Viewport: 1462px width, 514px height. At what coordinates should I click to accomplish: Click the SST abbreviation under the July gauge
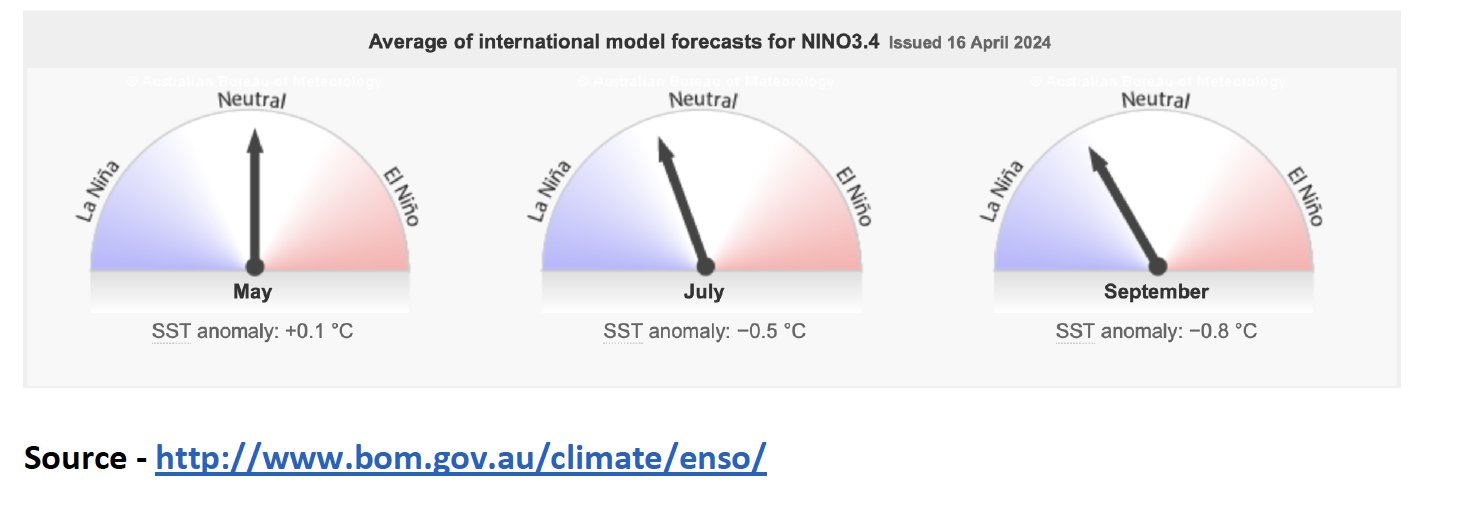(621, 330)
